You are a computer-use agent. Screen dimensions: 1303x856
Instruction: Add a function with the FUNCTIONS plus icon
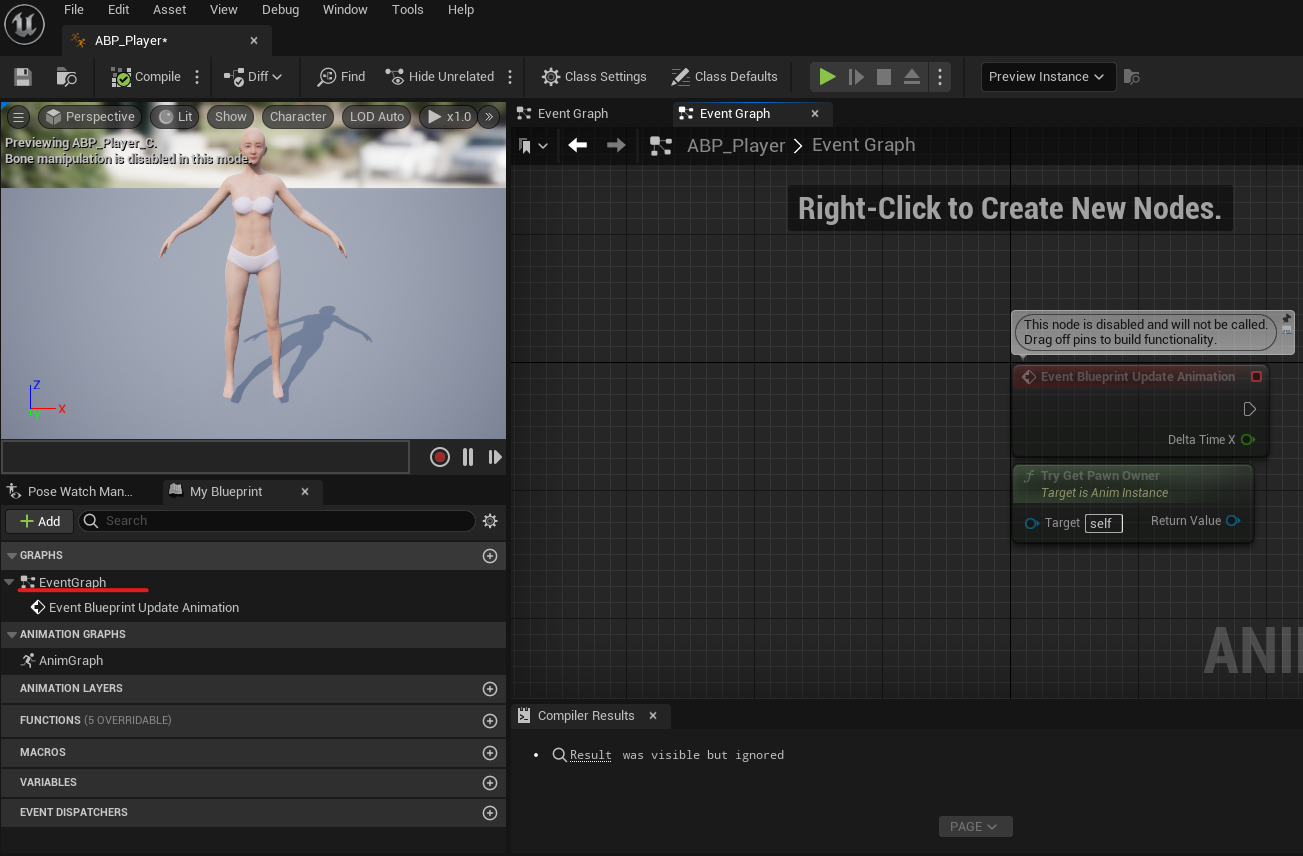(490, 721)
